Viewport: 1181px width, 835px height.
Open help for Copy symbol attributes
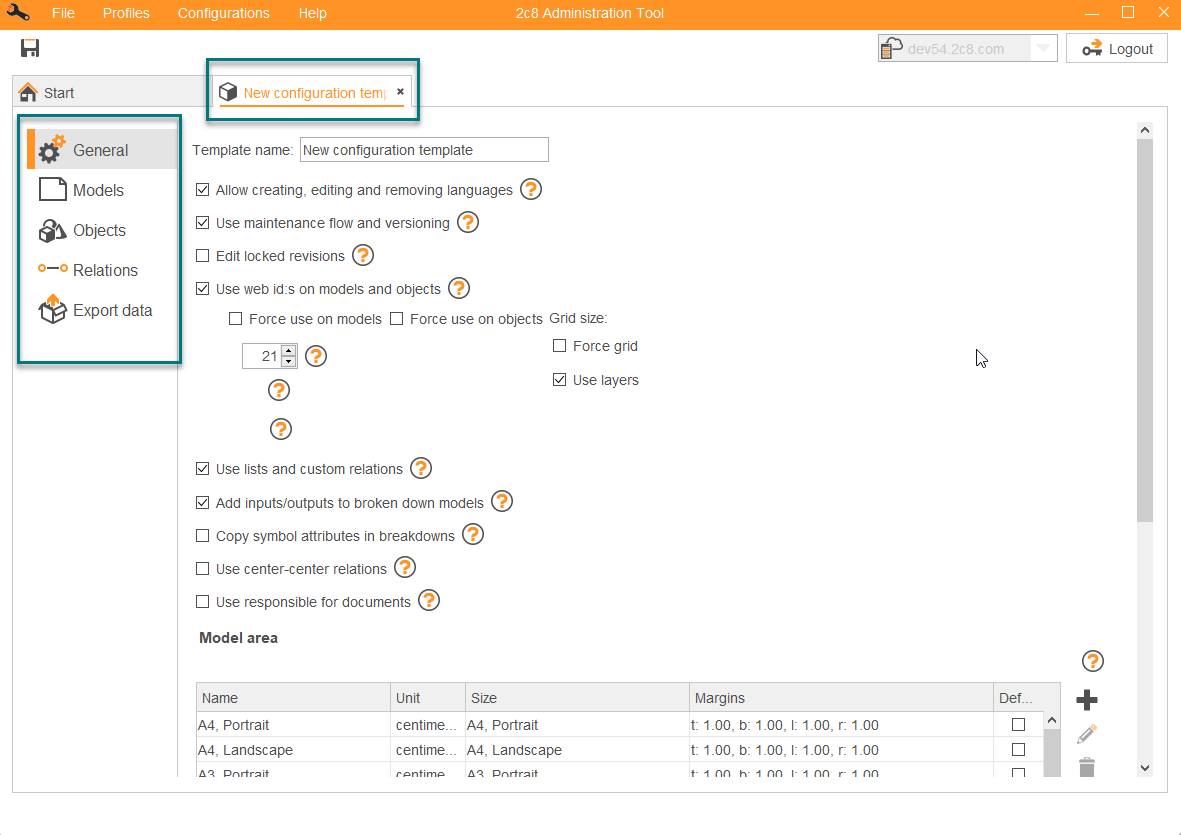[x=473, y=535]
